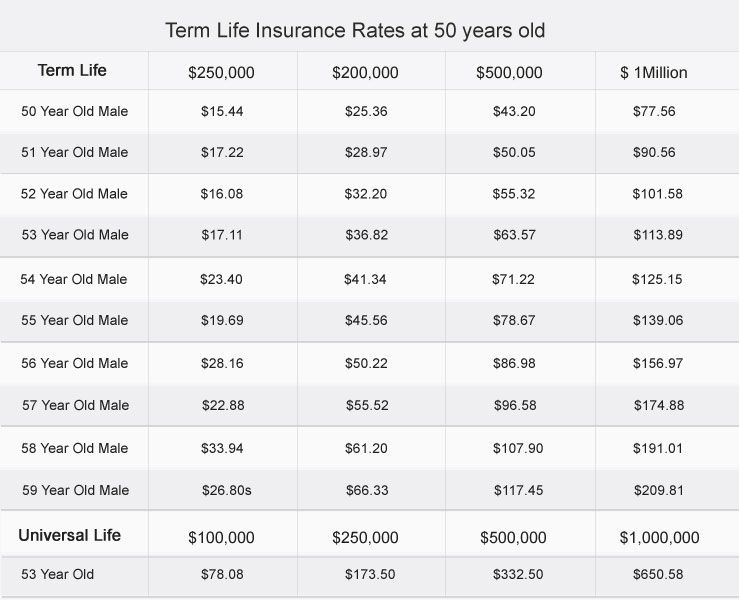Click the "$ 1Million" column header
This screenshot has height=600, width=739.
654,73
